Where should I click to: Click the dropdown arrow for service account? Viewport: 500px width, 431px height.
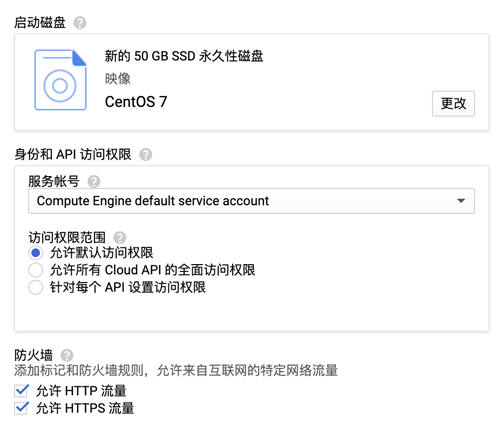[x=461, y=201]
